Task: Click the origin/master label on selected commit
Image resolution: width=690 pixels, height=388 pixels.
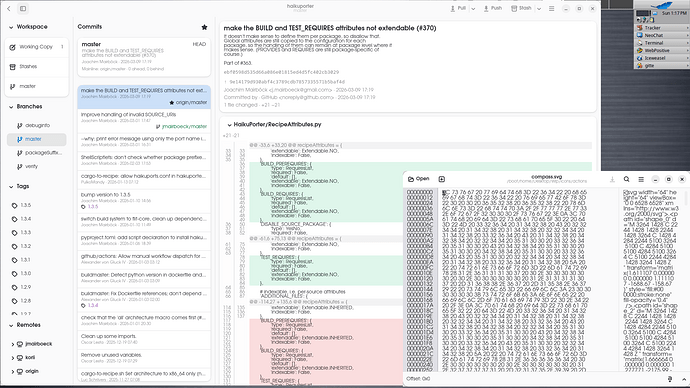Action: [x=188, y=102]
